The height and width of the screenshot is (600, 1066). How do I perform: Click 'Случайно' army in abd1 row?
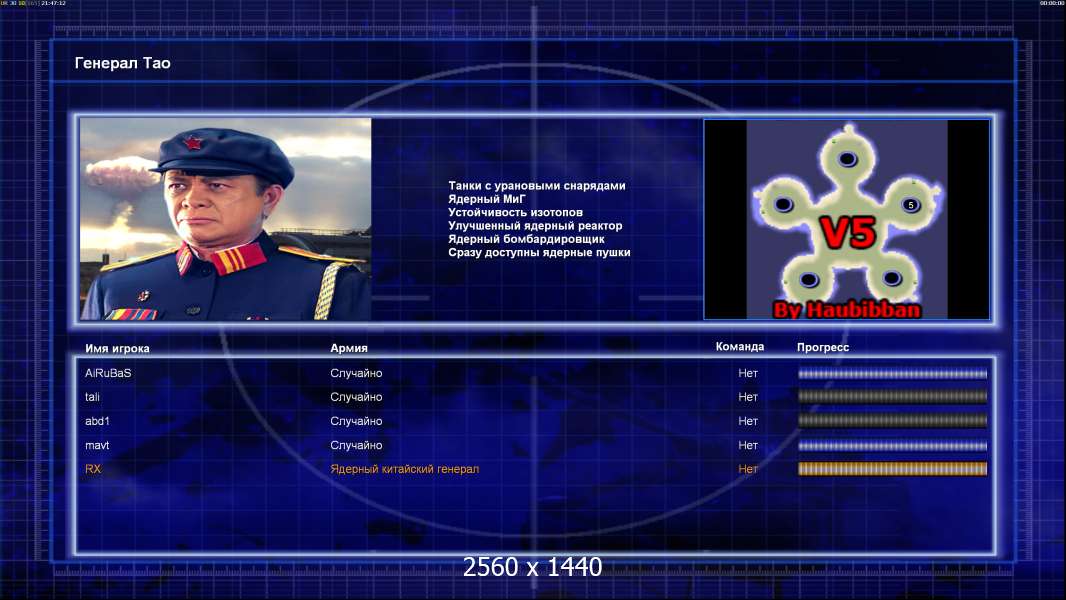356,421
